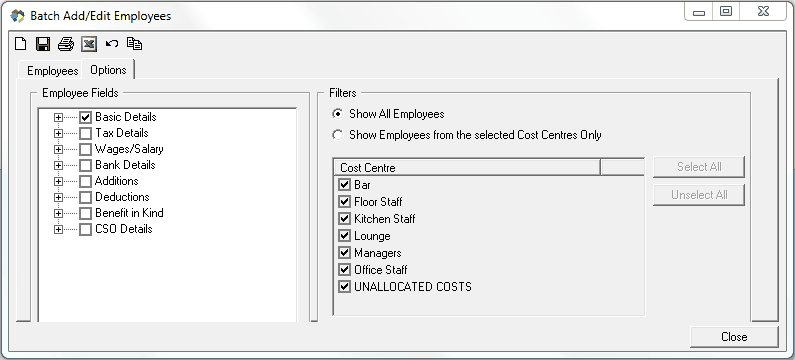Select the Benefit in Kind tree label
Image resolution: width=795 pixels, height=360 pixels.
[129, 213]
